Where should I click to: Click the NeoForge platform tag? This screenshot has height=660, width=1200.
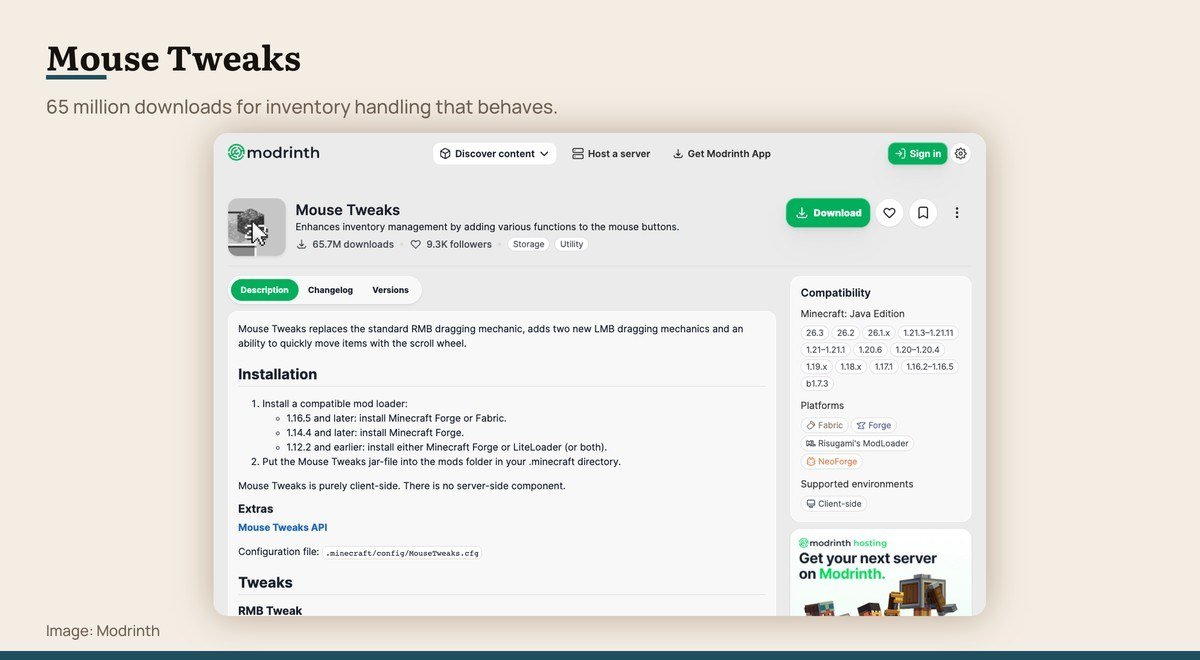(x=831, y=461)
